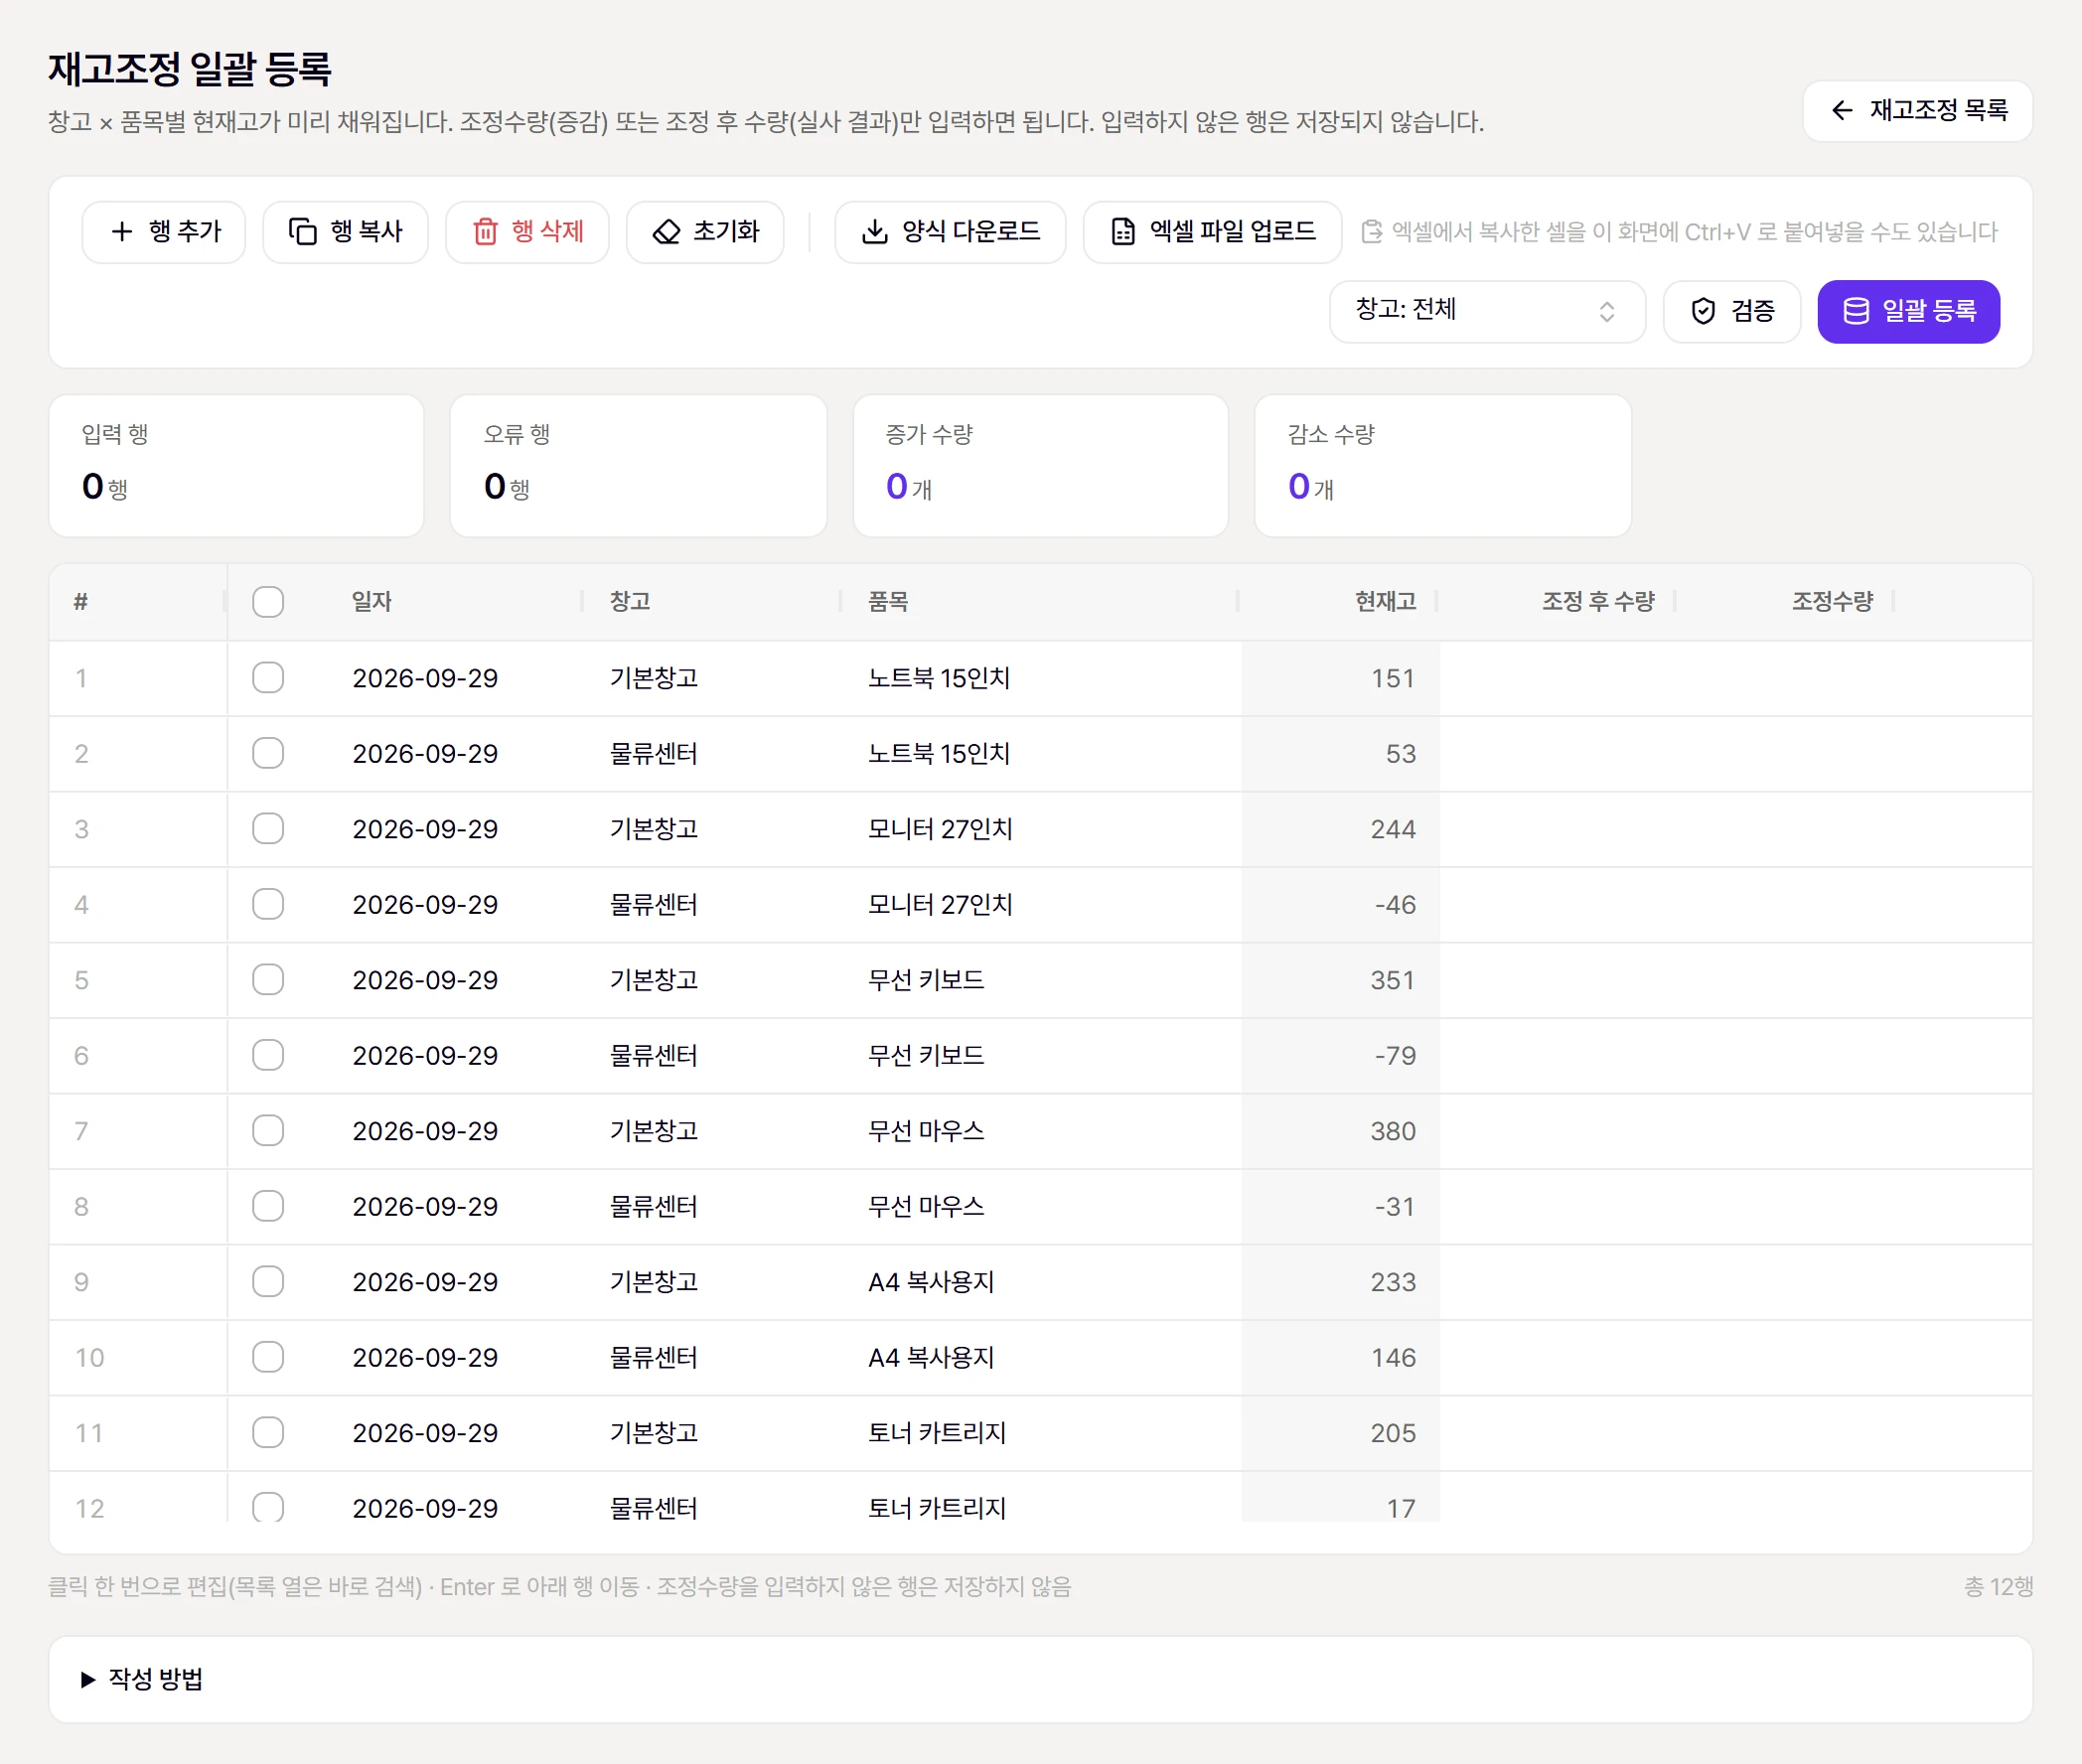
Task: Click the shield icon in 검증 button
Action: pos(1703,311)
